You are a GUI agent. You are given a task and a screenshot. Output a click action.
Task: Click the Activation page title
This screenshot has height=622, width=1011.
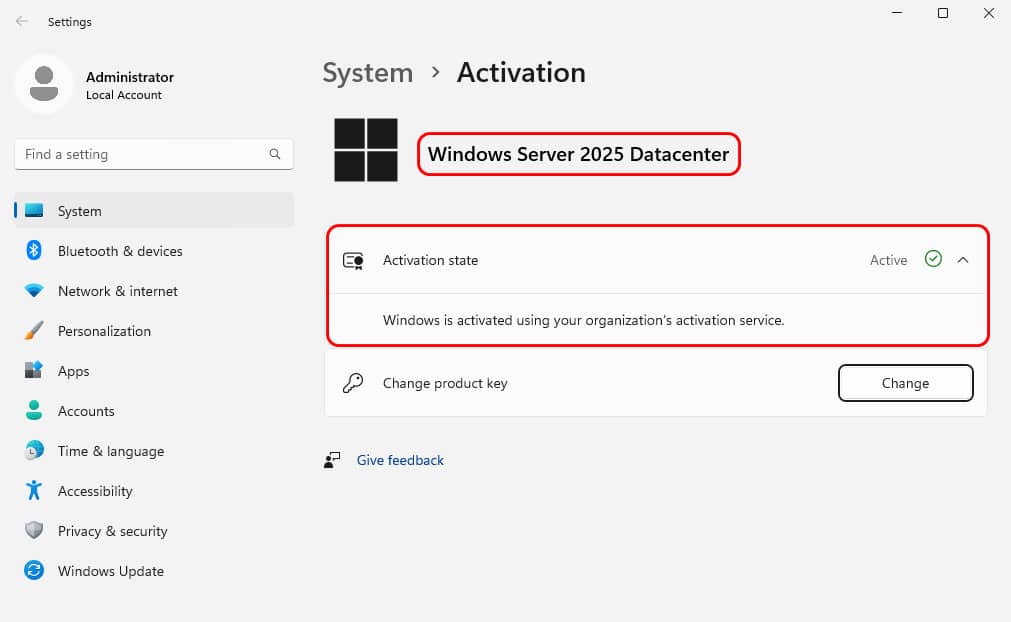[x=521, y=72]
